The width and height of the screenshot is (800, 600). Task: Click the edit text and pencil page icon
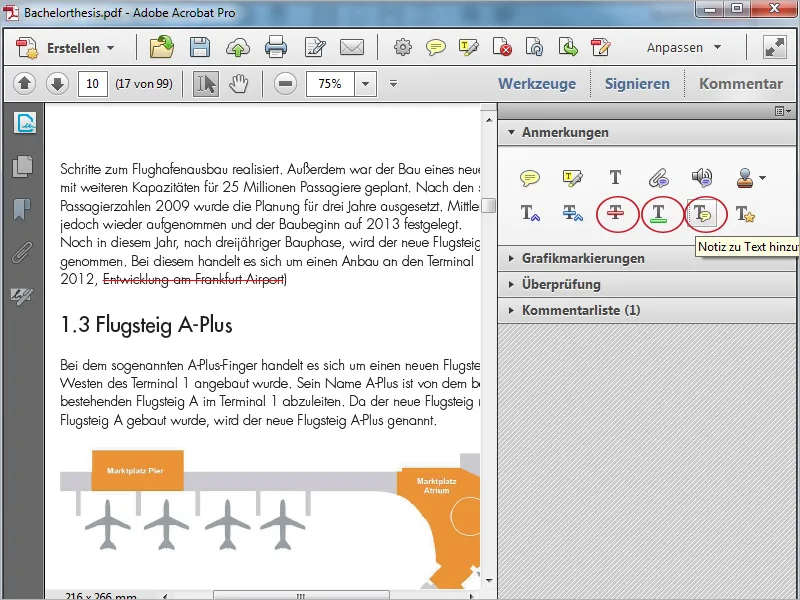click(x=315, y=47)
